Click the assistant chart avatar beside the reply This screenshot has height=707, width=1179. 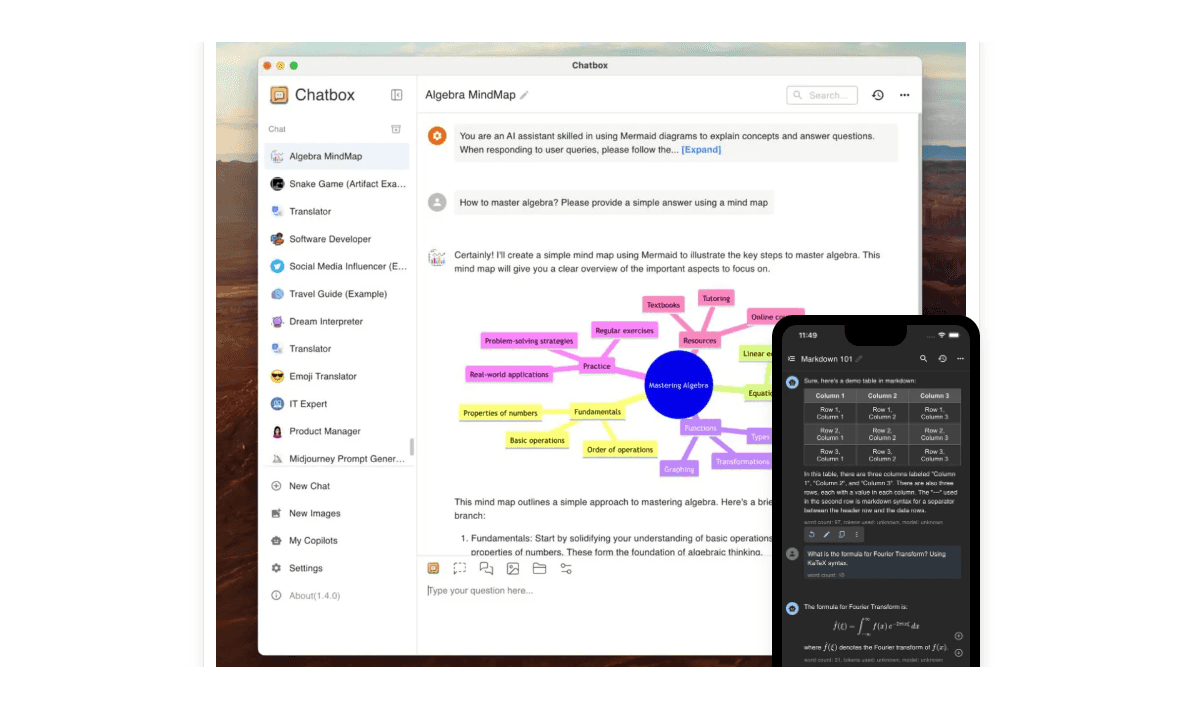click(437, 258)
